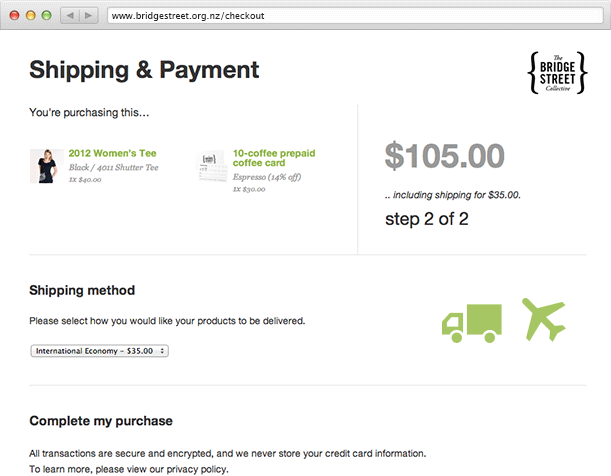Viewport: 611px width, 476px height.
Task: Click the Women's Tee product thumbnail
Action: tap(47, 166)
